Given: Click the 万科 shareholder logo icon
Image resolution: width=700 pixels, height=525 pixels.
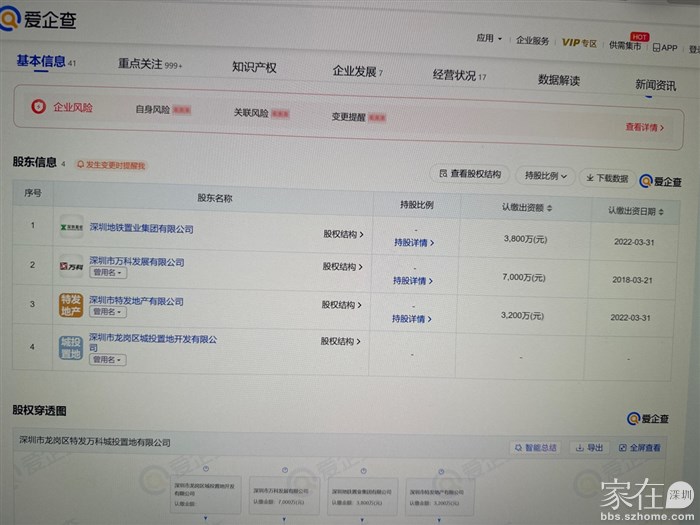Looking at the screenshot, I should tap(71, 266).
